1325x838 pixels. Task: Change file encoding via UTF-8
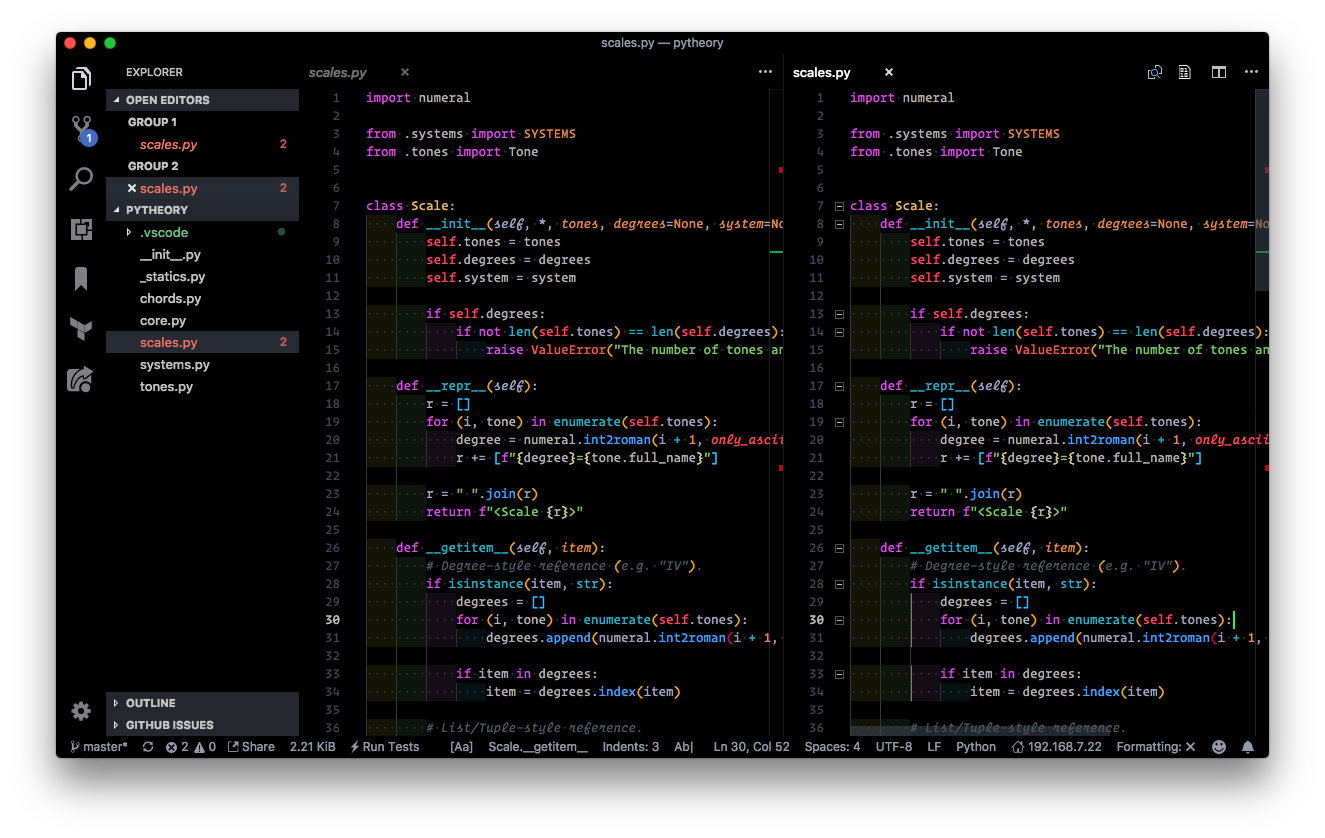pos(894,747)
